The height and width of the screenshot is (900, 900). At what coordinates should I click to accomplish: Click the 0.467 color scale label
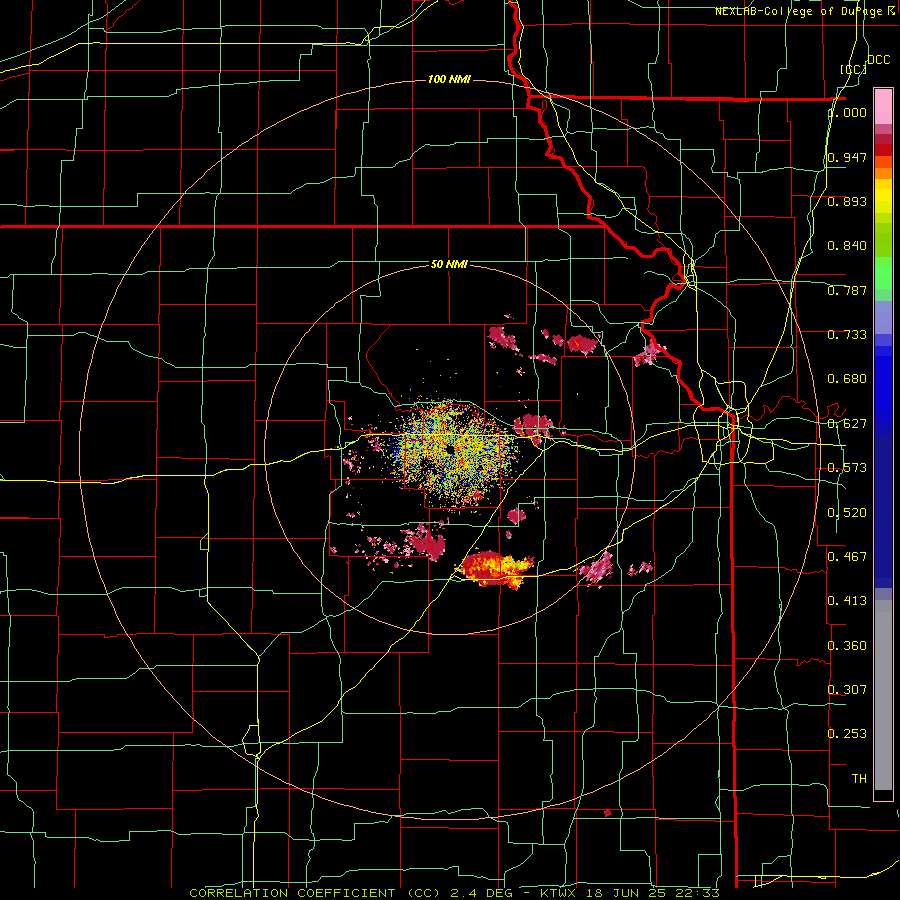tap(847, 557)
